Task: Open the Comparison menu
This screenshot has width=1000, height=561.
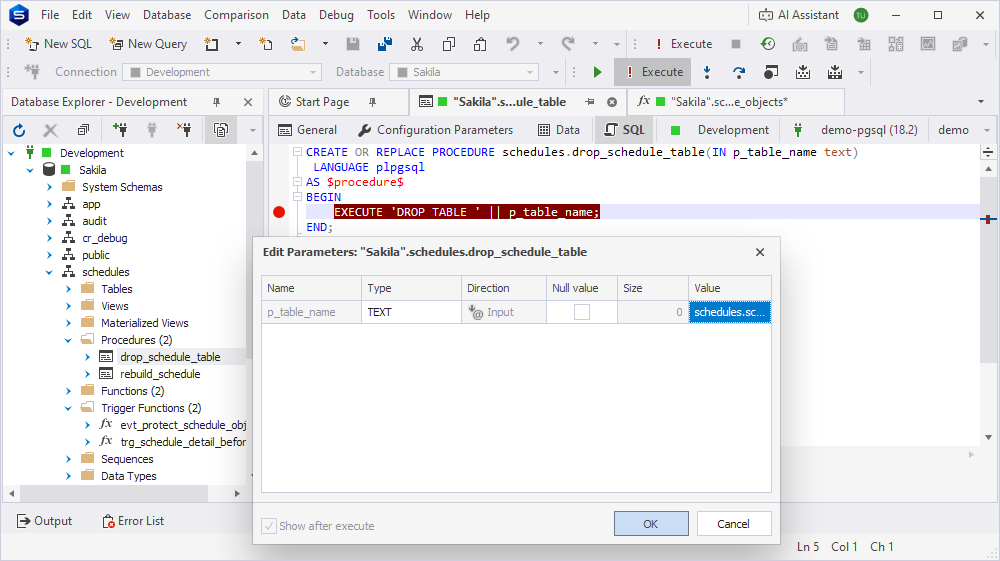Action: [236, 15]
